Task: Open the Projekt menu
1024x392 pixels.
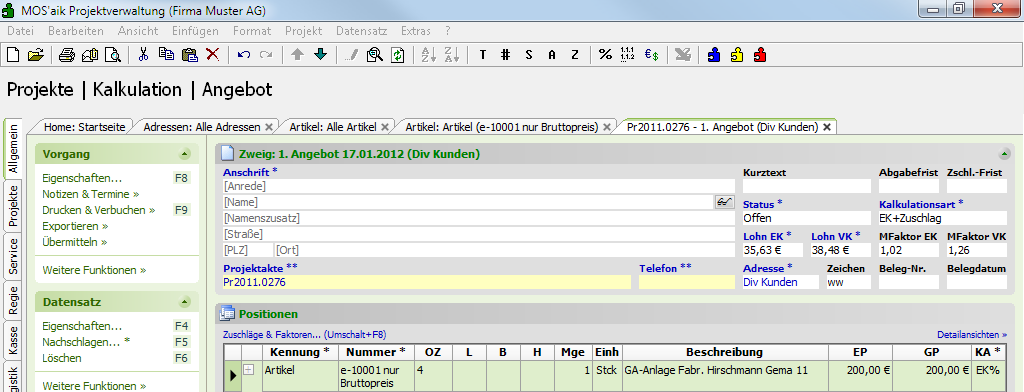Action: [304, 31]
